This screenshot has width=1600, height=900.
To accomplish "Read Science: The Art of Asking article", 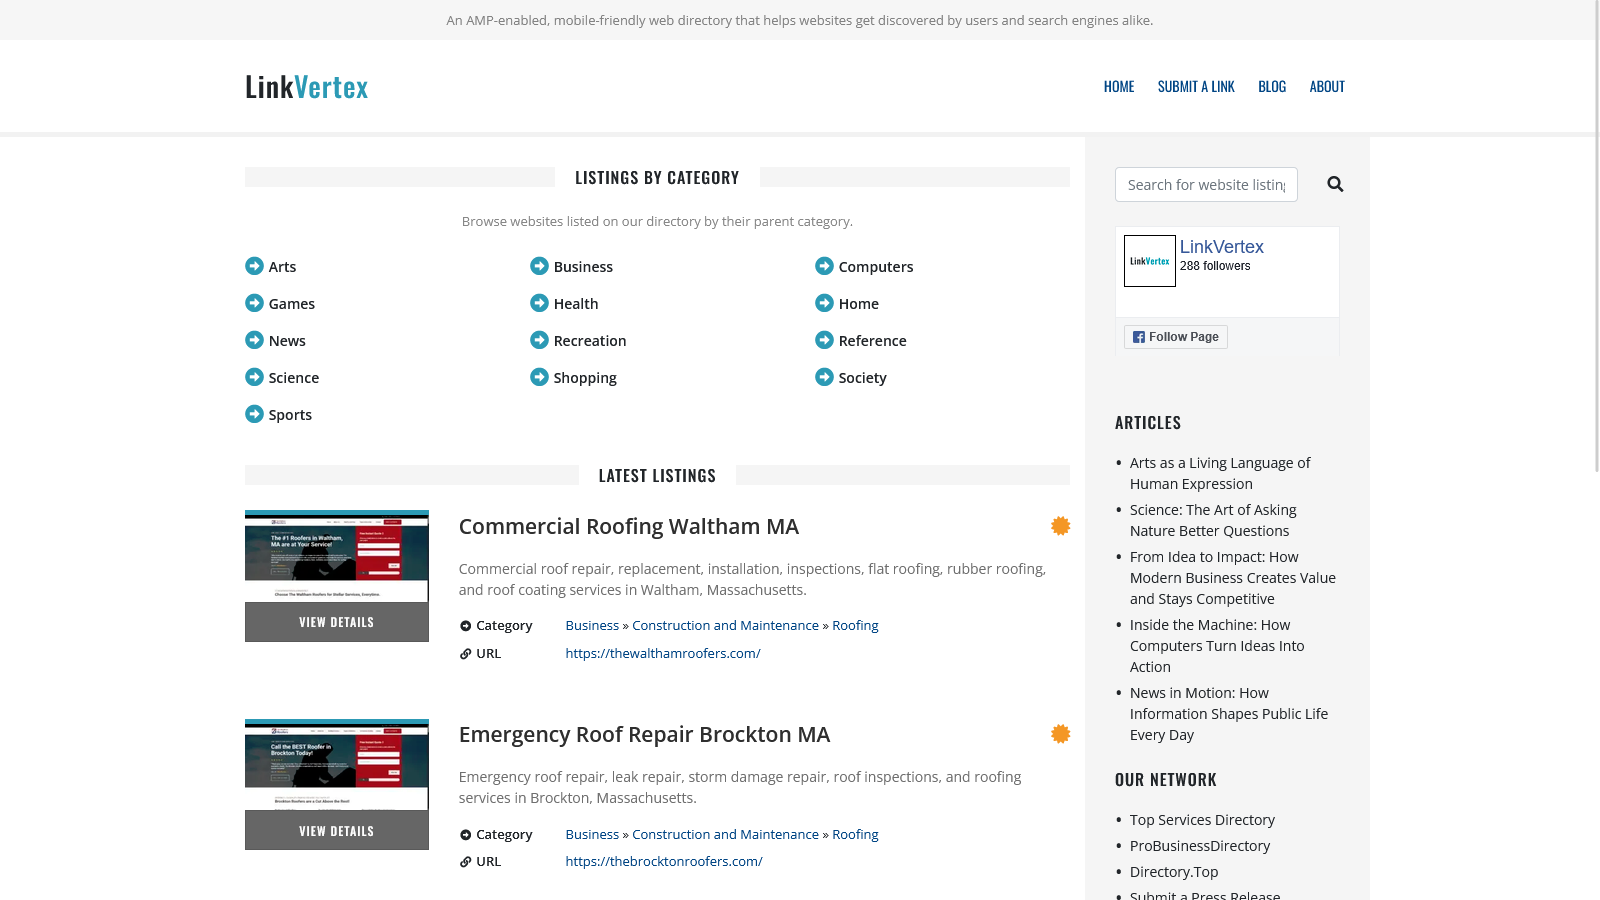I will point(1213,520).
